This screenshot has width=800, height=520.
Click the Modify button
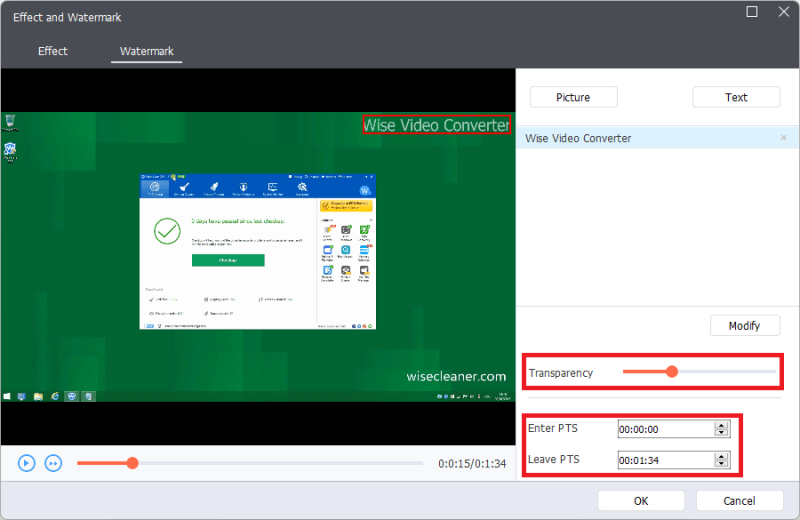(x=745, y=326)
